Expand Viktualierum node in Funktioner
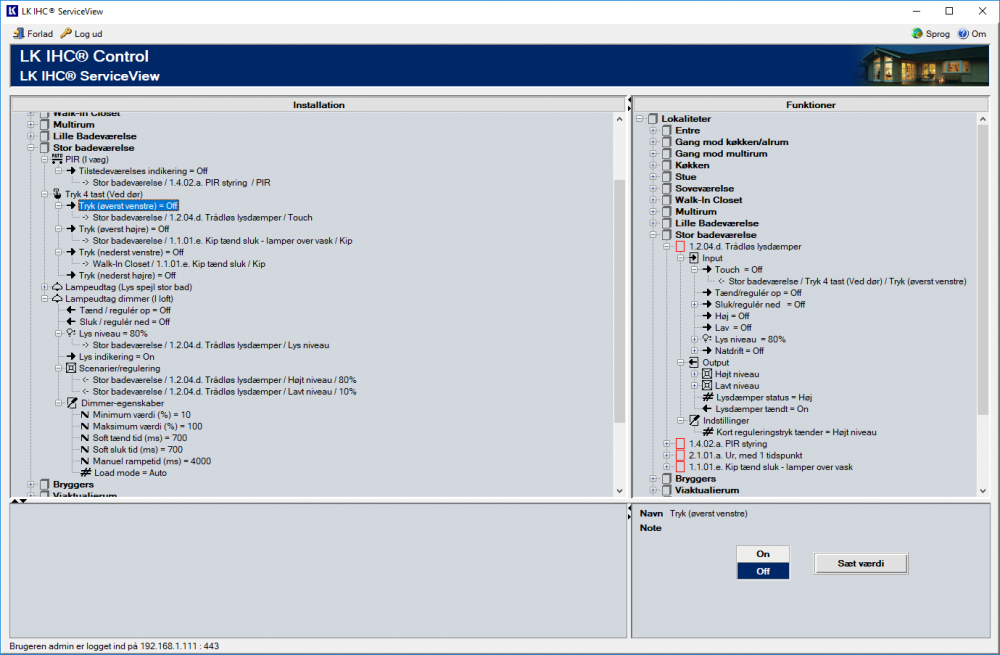This screenshot has height=655, width=1000. click(653, 490)
